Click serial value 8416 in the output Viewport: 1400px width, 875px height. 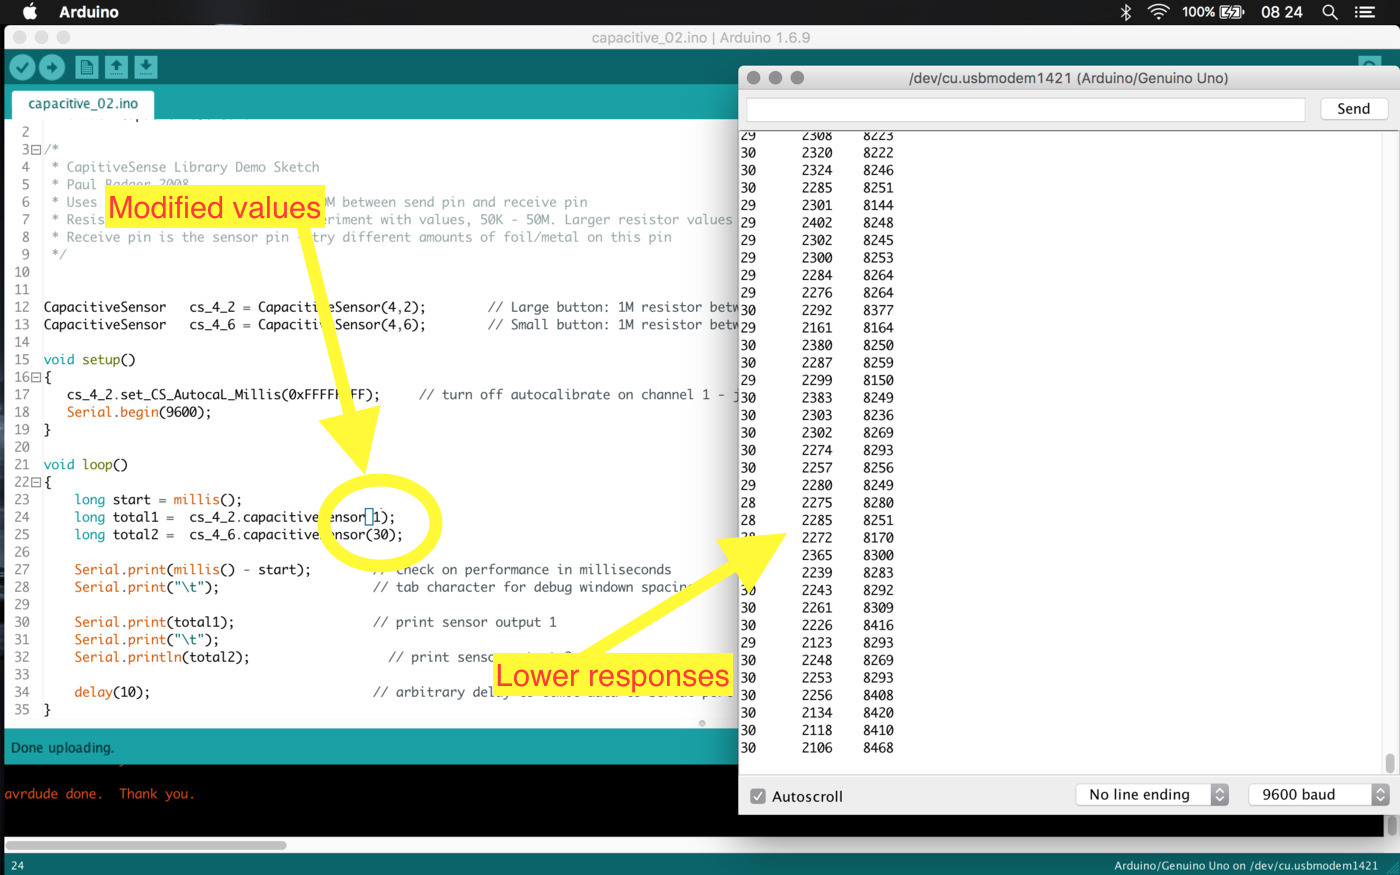tap(878, 625)
